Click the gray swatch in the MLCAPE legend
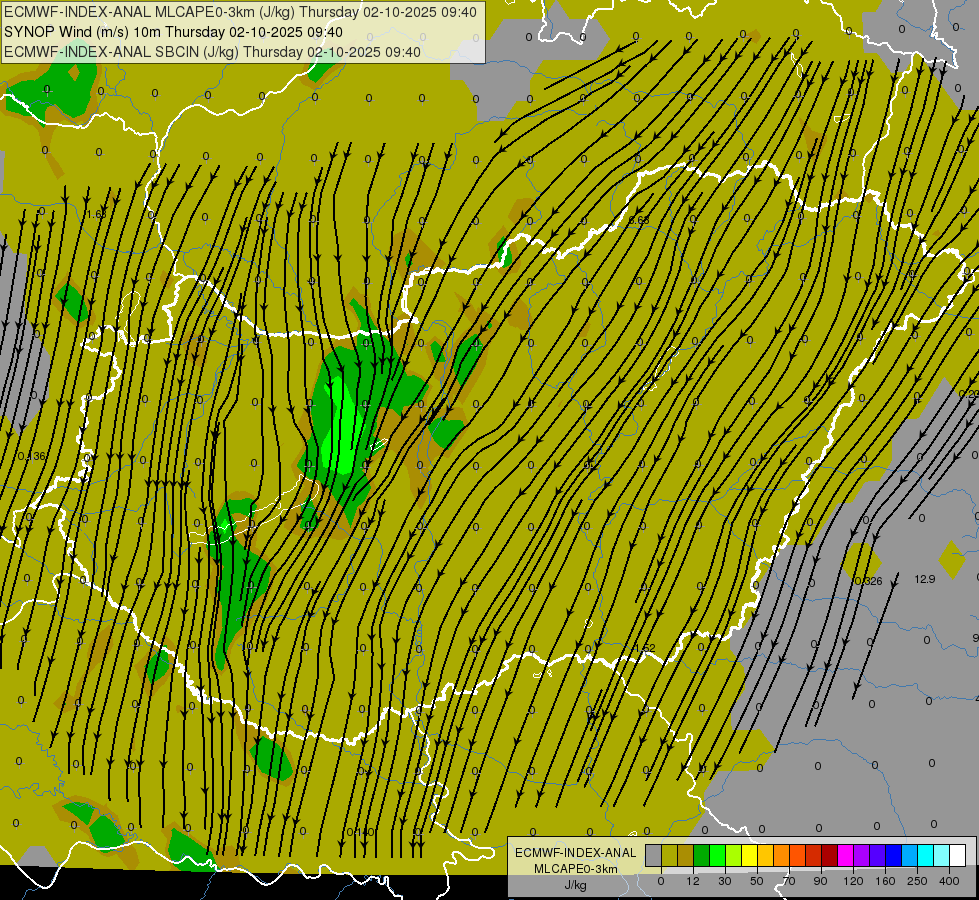Image resolution: width=979 pixels, height=900 pixels. (654, 855)
